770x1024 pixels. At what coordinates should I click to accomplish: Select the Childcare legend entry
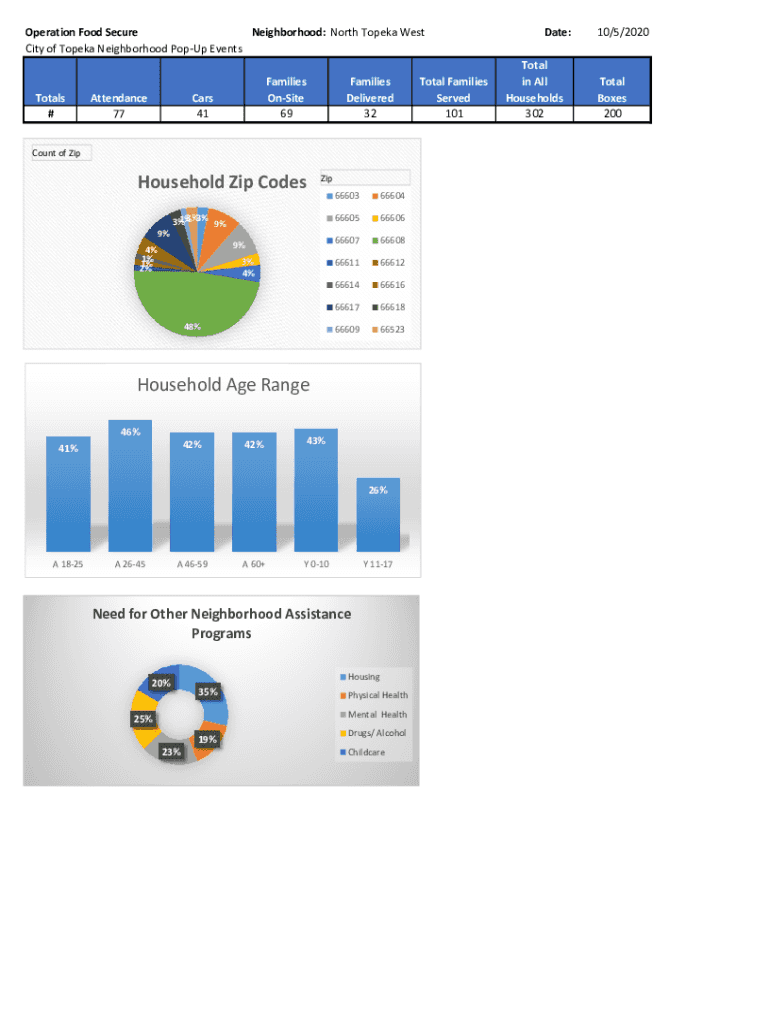click(x=365, y=752)
